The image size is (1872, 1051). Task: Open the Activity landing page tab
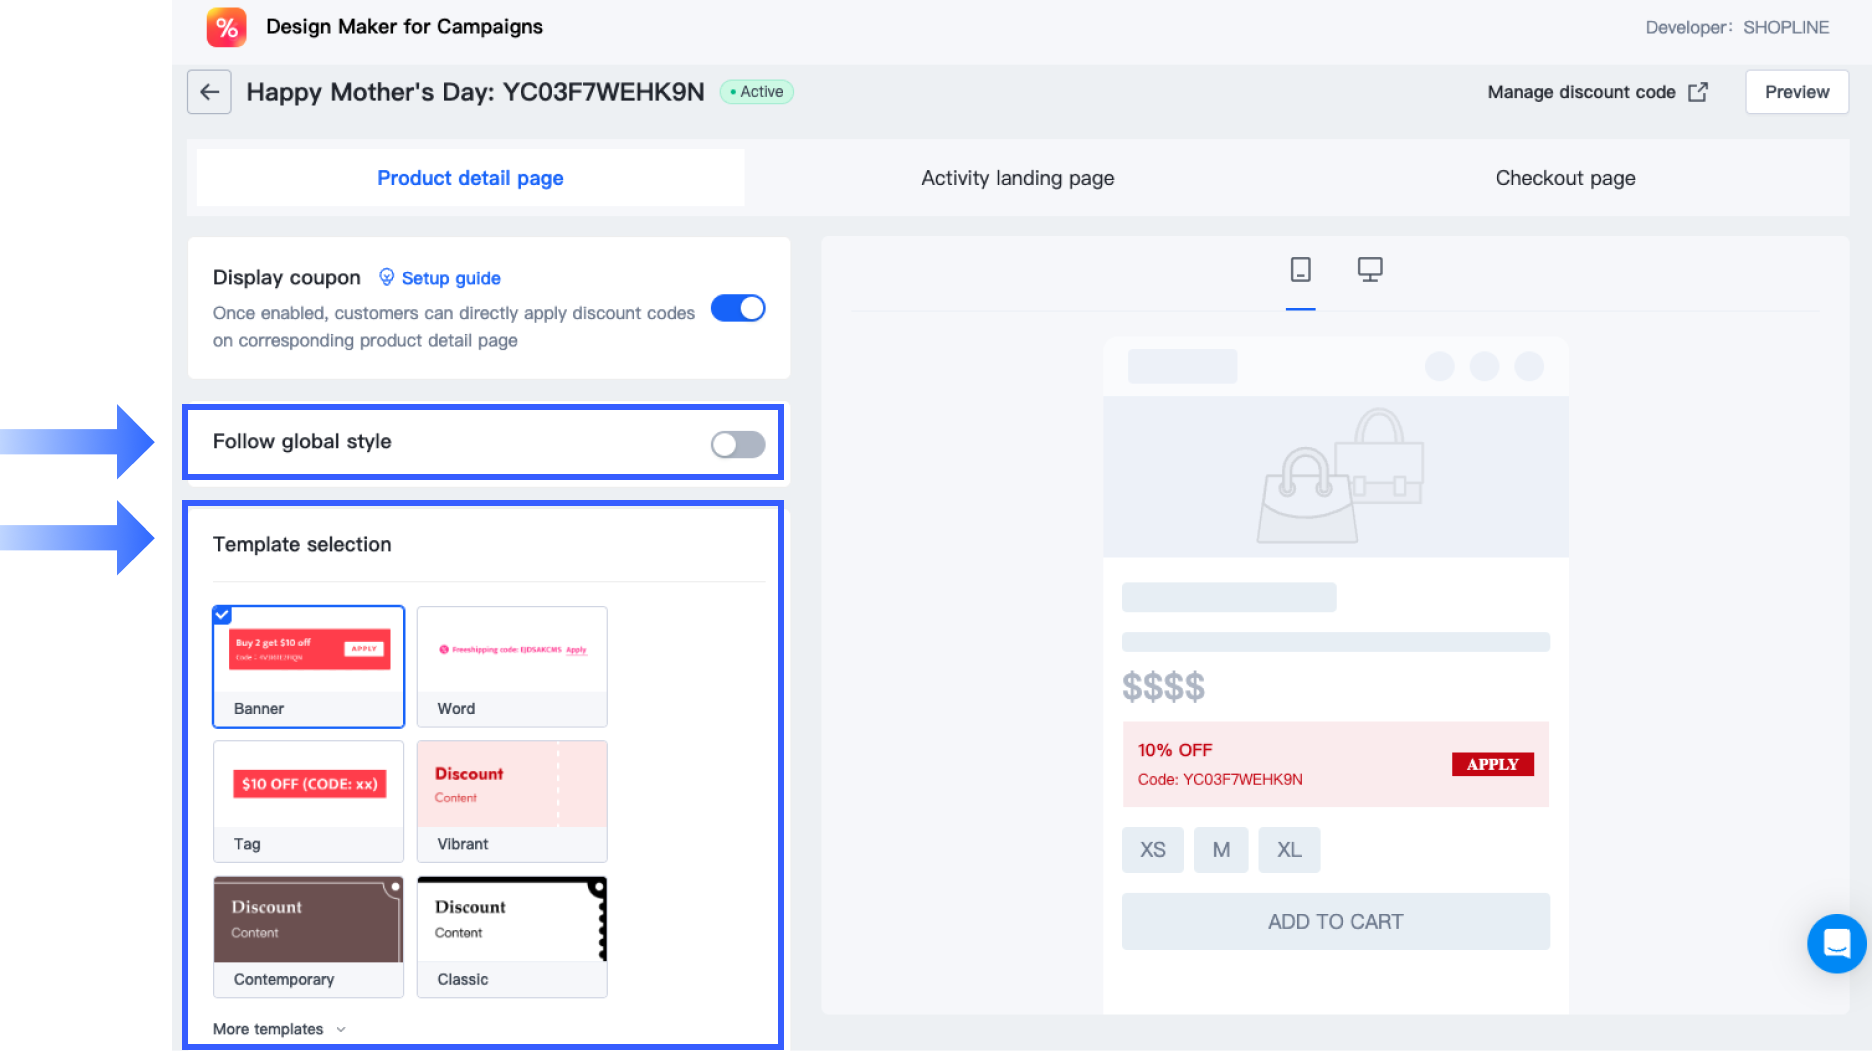1017,178
